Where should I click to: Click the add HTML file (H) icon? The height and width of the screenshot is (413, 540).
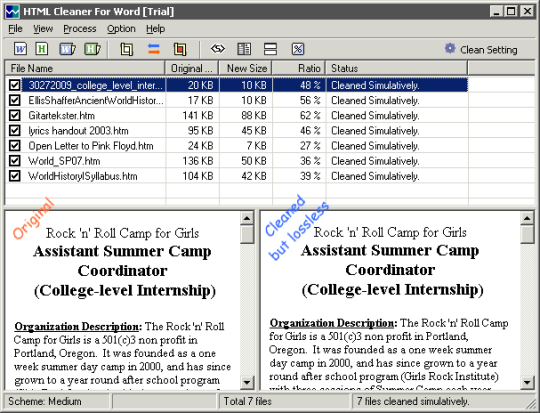[42, 49]
